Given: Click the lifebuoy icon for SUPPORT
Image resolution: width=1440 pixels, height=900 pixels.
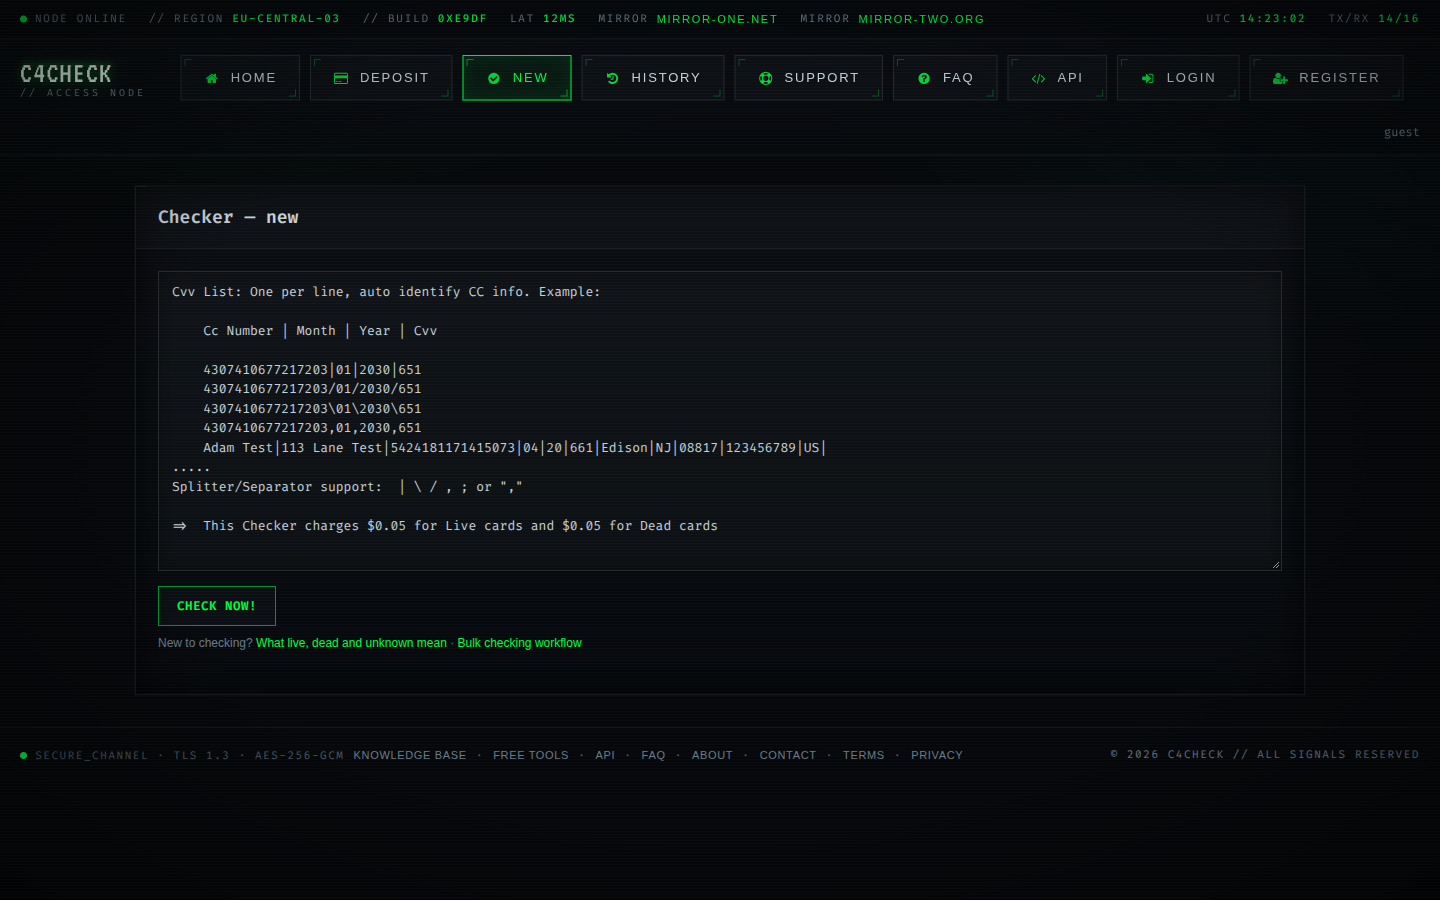Looking at the screenshot, I should coord(765,78).
